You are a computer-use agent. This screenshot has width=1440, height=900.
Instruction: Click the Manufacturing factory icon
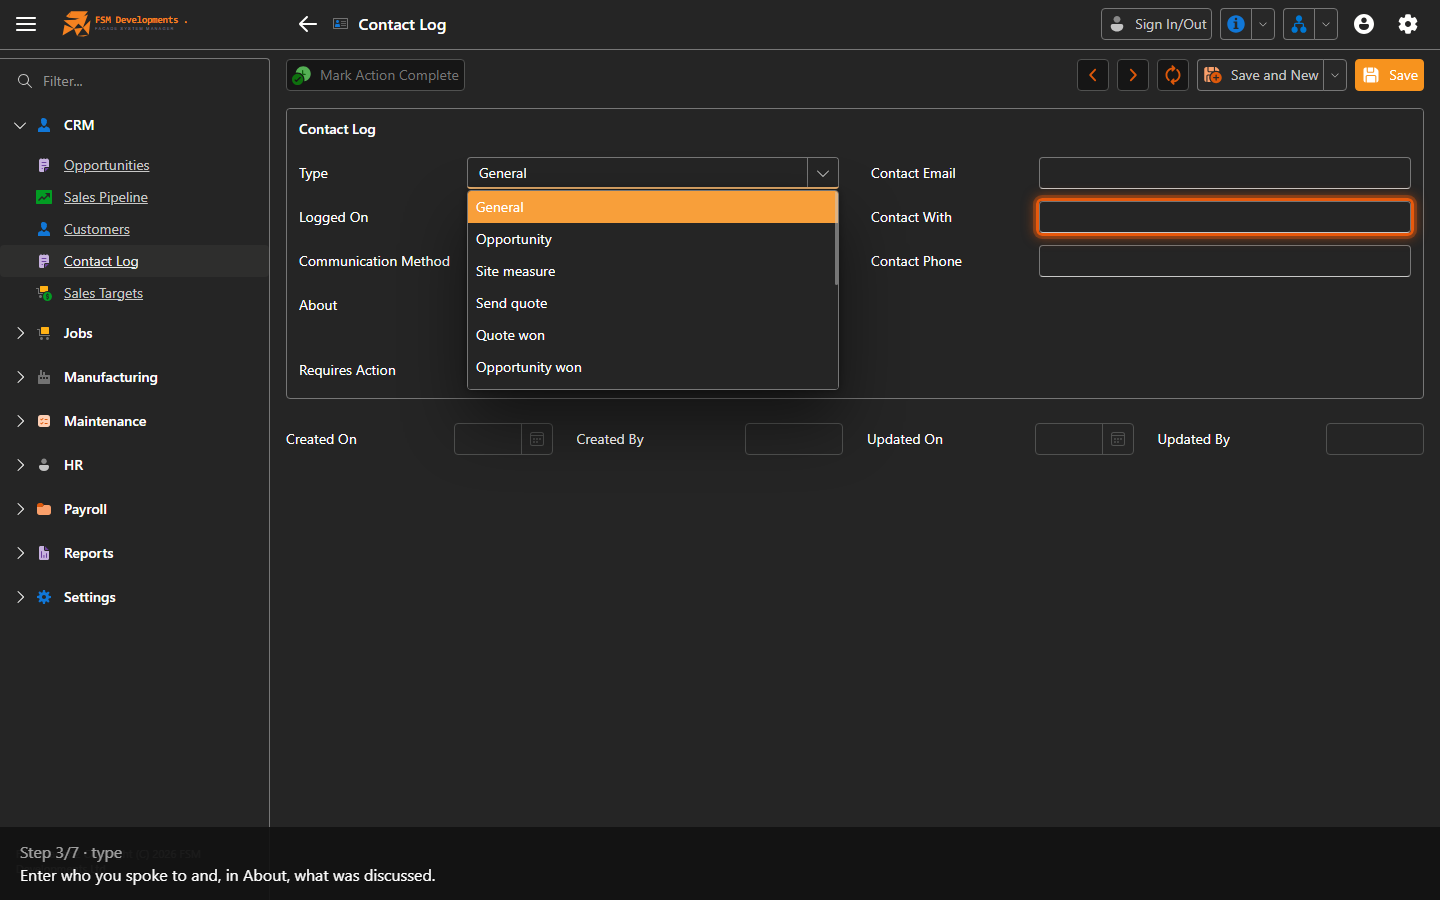coord(44,377)
